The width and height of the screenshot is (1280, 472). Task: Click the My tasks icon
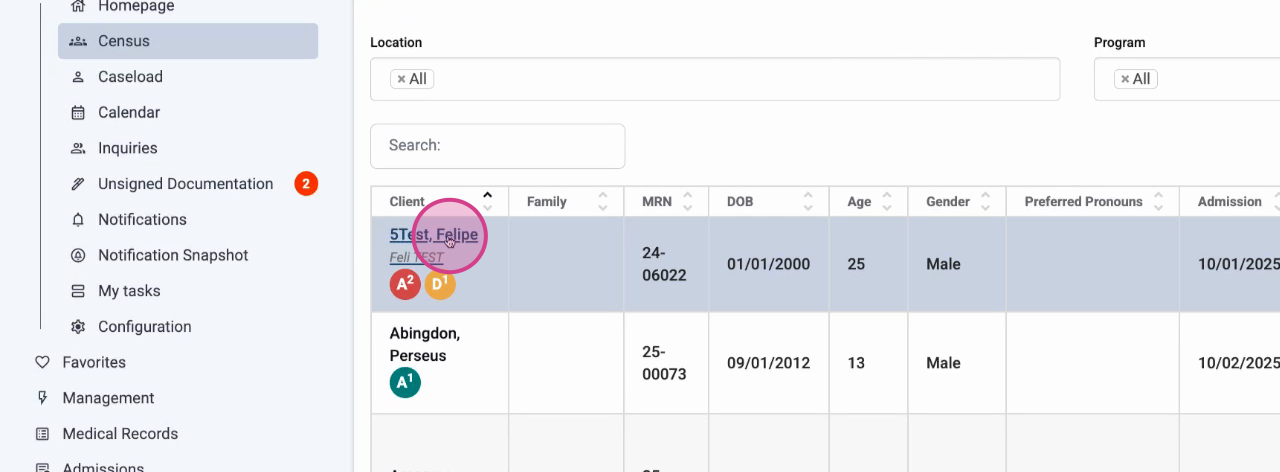(x=78, y=291)
